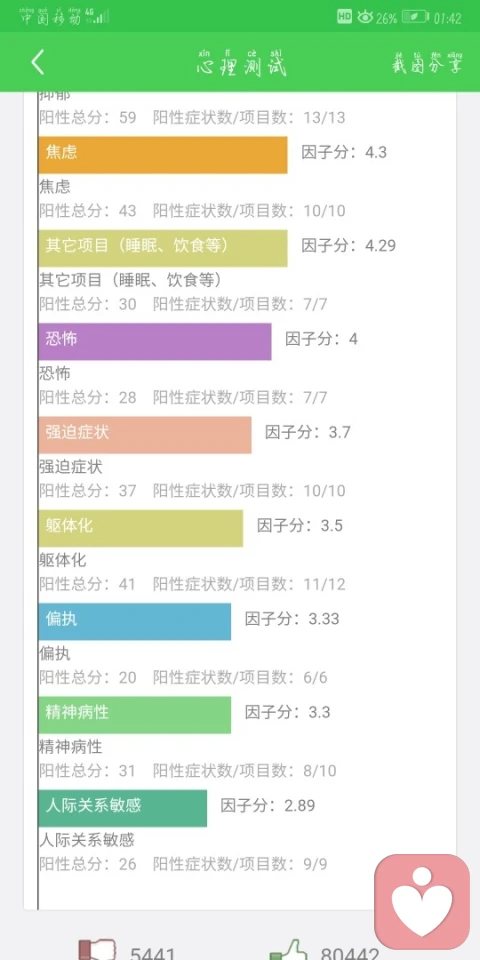
Task: Open 截图分享 screenshot share option
Action: [x=426, y=62]
